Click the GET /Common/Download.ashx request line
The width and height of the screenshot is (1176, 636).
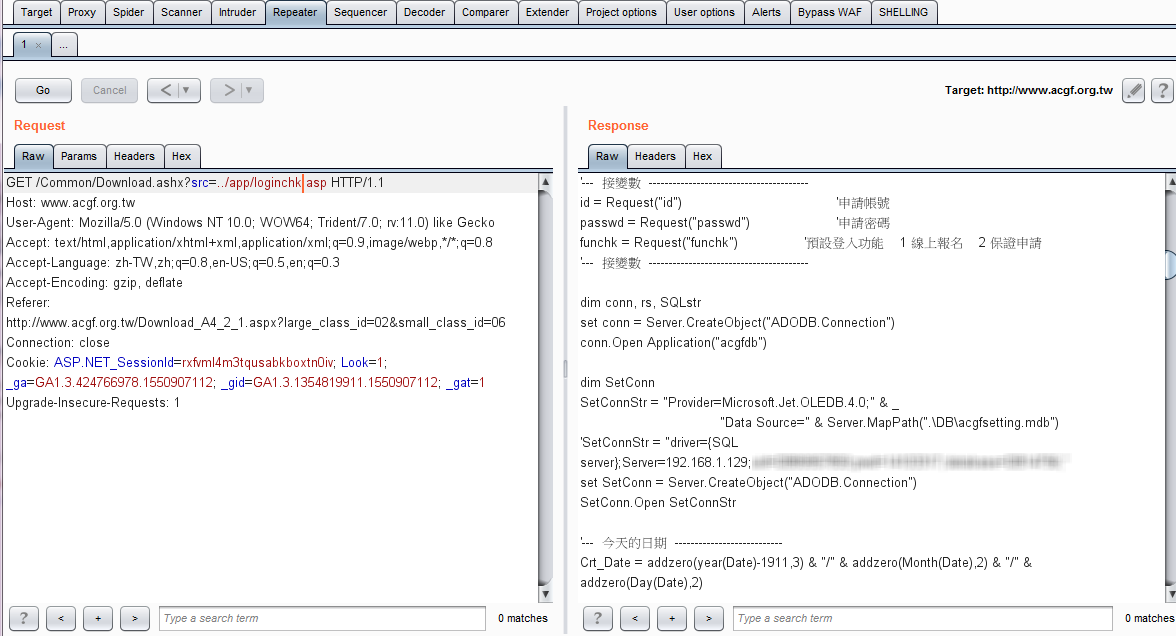(x=195, y=182)
